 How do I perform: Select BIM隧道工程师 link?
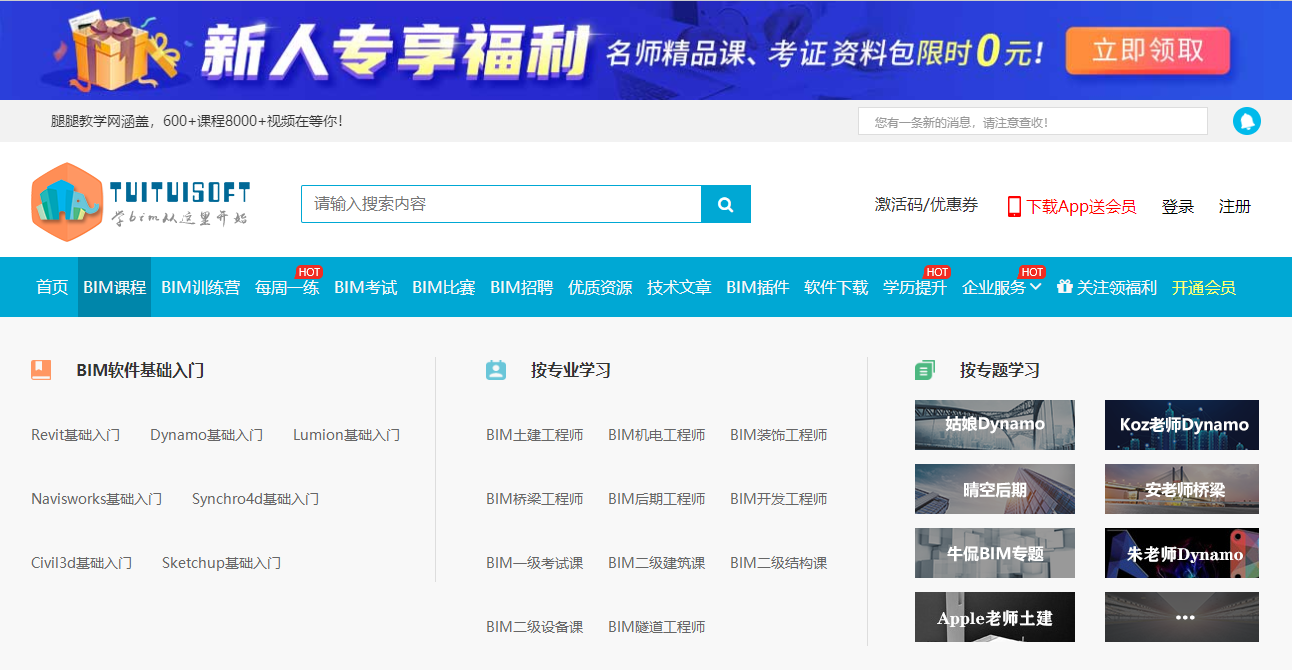click(x=656, y=627)
